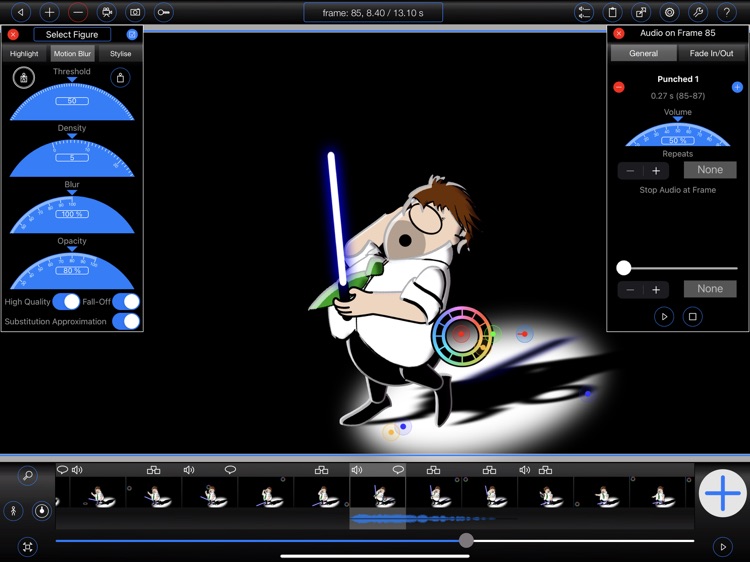Play the animation from the timeline bar
The image size is (750, 562).
(x=723, y=546)
